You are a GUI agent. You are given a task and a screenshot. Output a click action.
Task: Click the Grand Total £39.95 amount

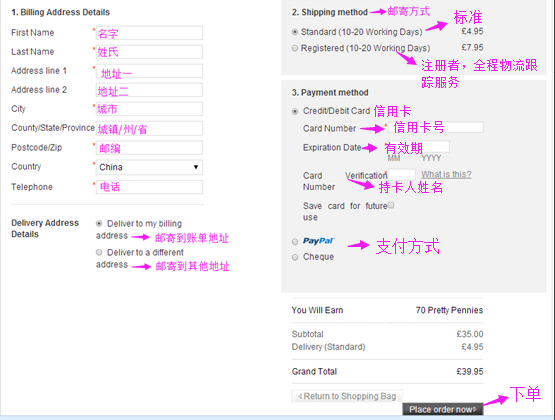(x=470, y=372)
